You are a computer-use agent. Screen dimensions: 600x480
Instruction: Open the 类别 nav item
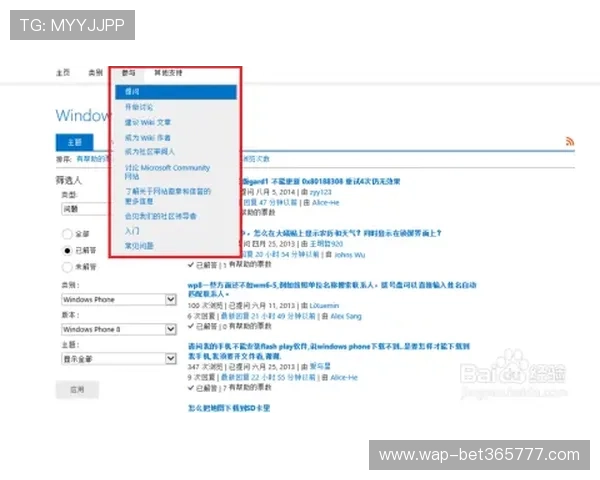(x=95, y=73)
